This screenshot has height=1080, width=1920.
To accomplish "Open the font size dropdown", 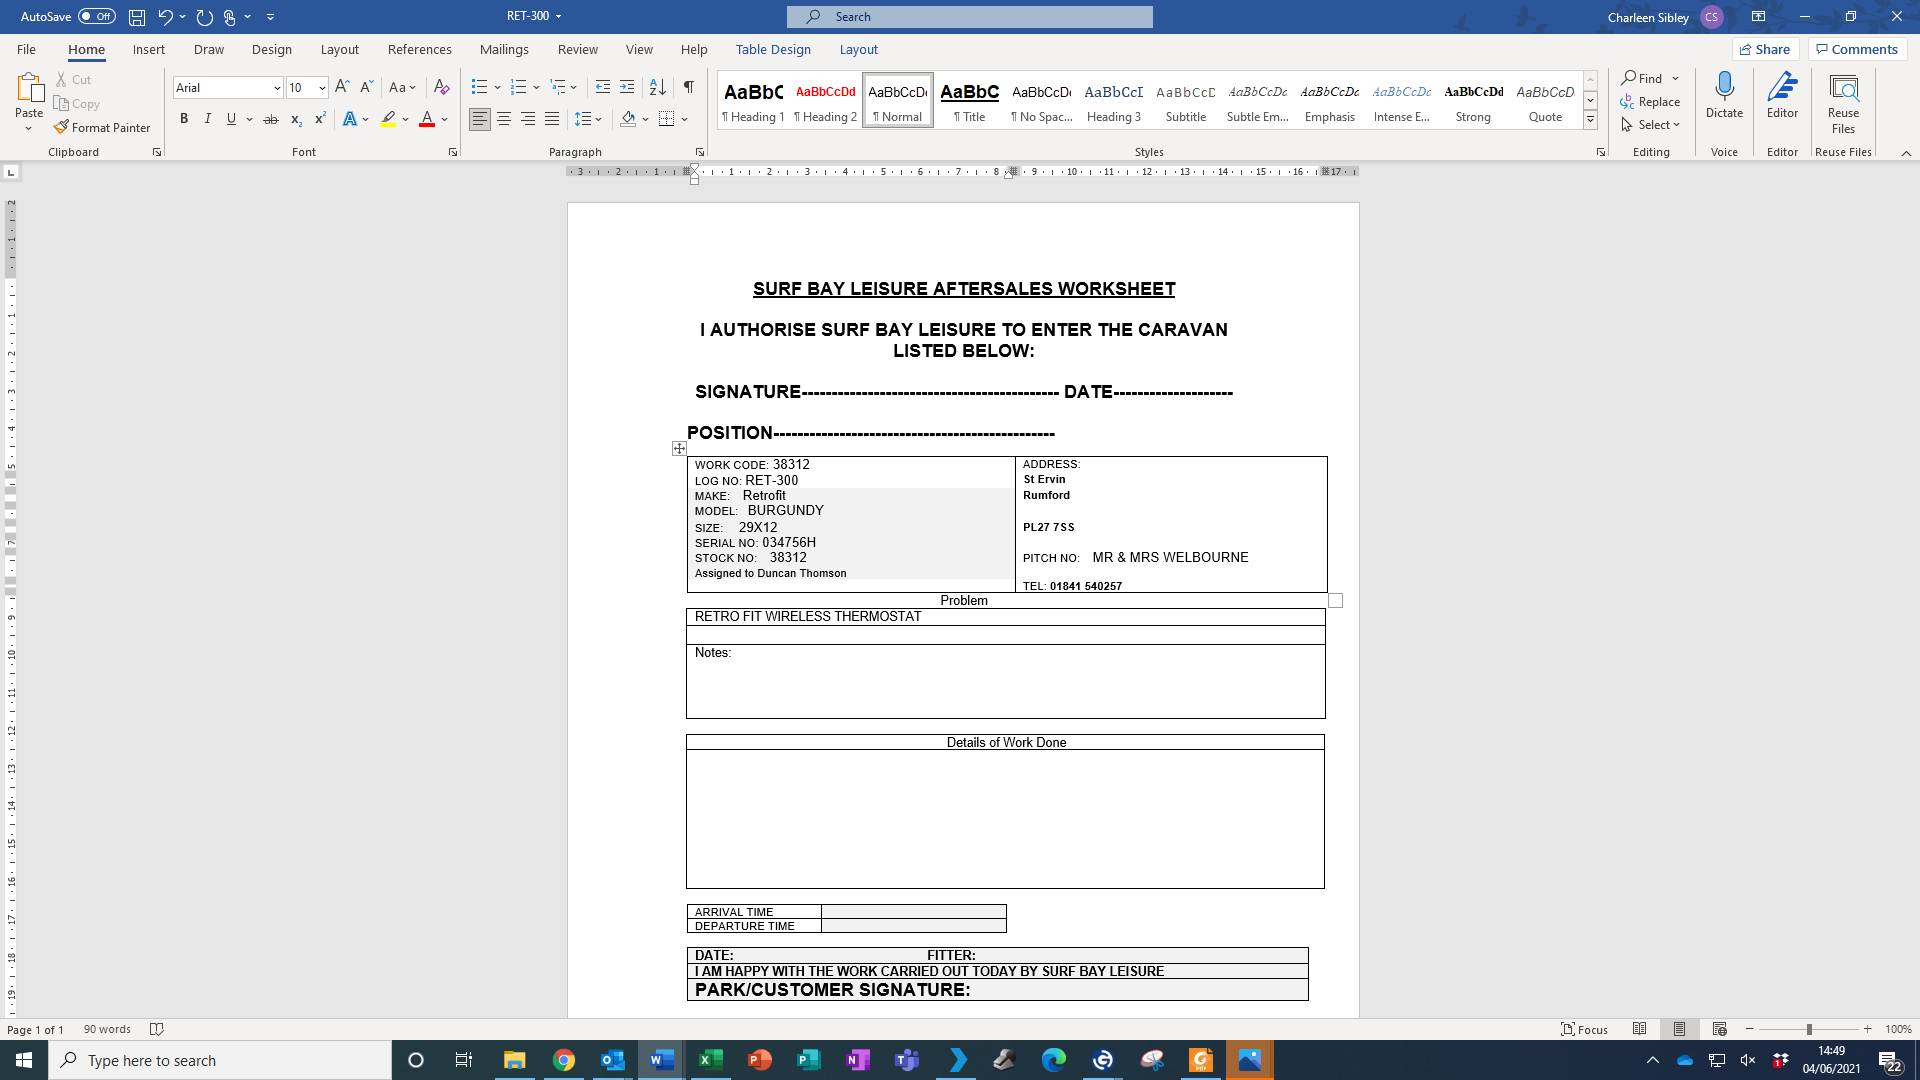I will coord(322,88).
